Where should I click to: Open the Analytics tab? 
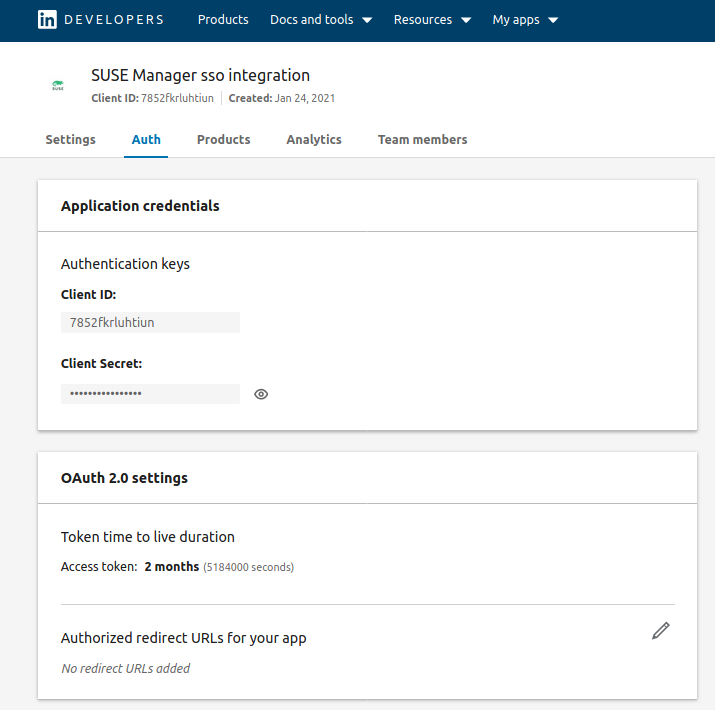pyautogui.click(x=314, y=140)
